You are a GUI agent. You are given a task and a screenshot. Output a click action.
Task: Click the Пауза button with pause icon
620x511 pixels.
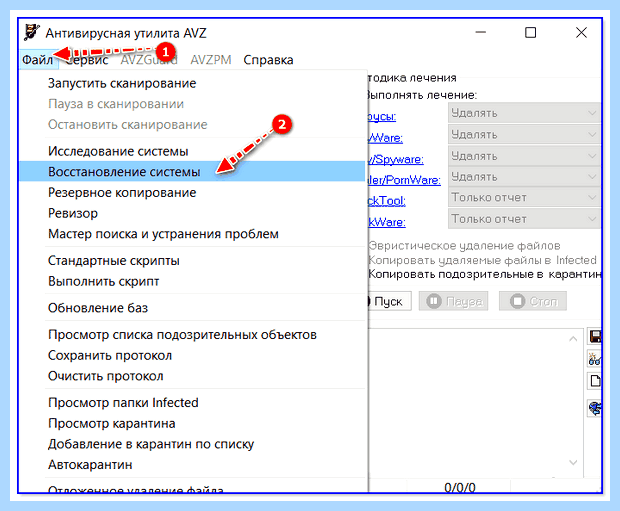tap(454, 301)
